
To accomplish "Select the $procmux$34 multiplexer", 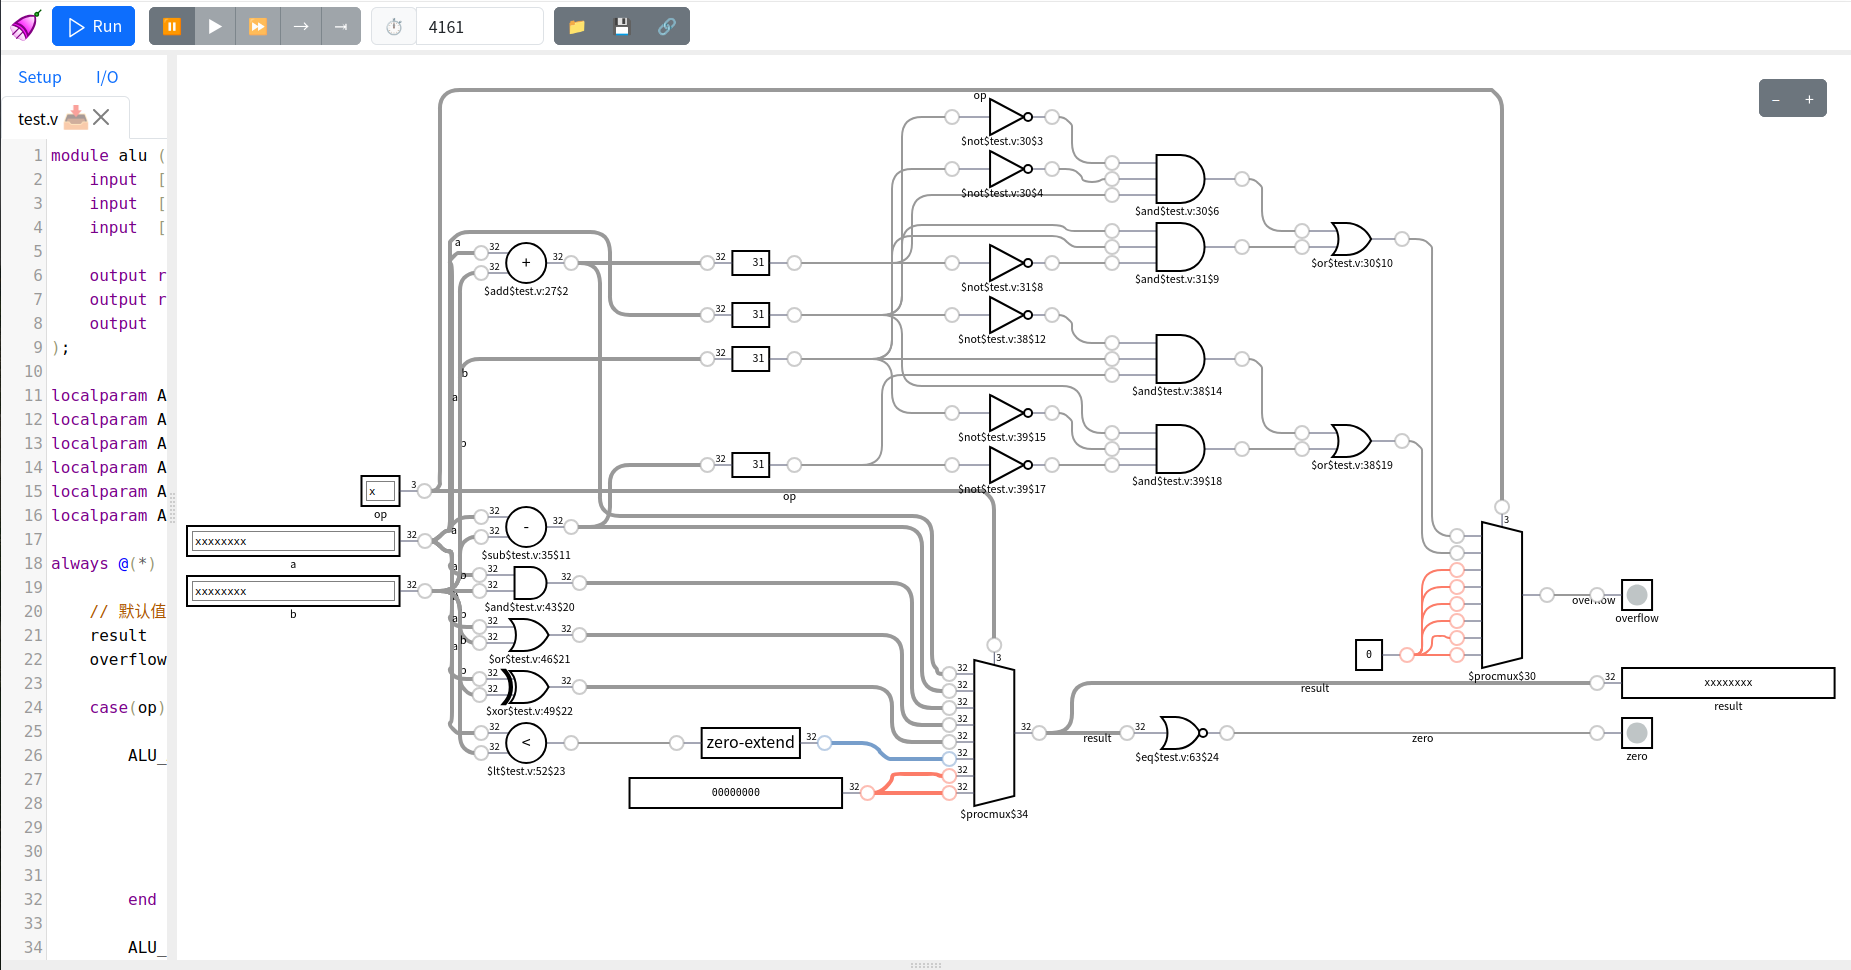I will click(994, 733).
